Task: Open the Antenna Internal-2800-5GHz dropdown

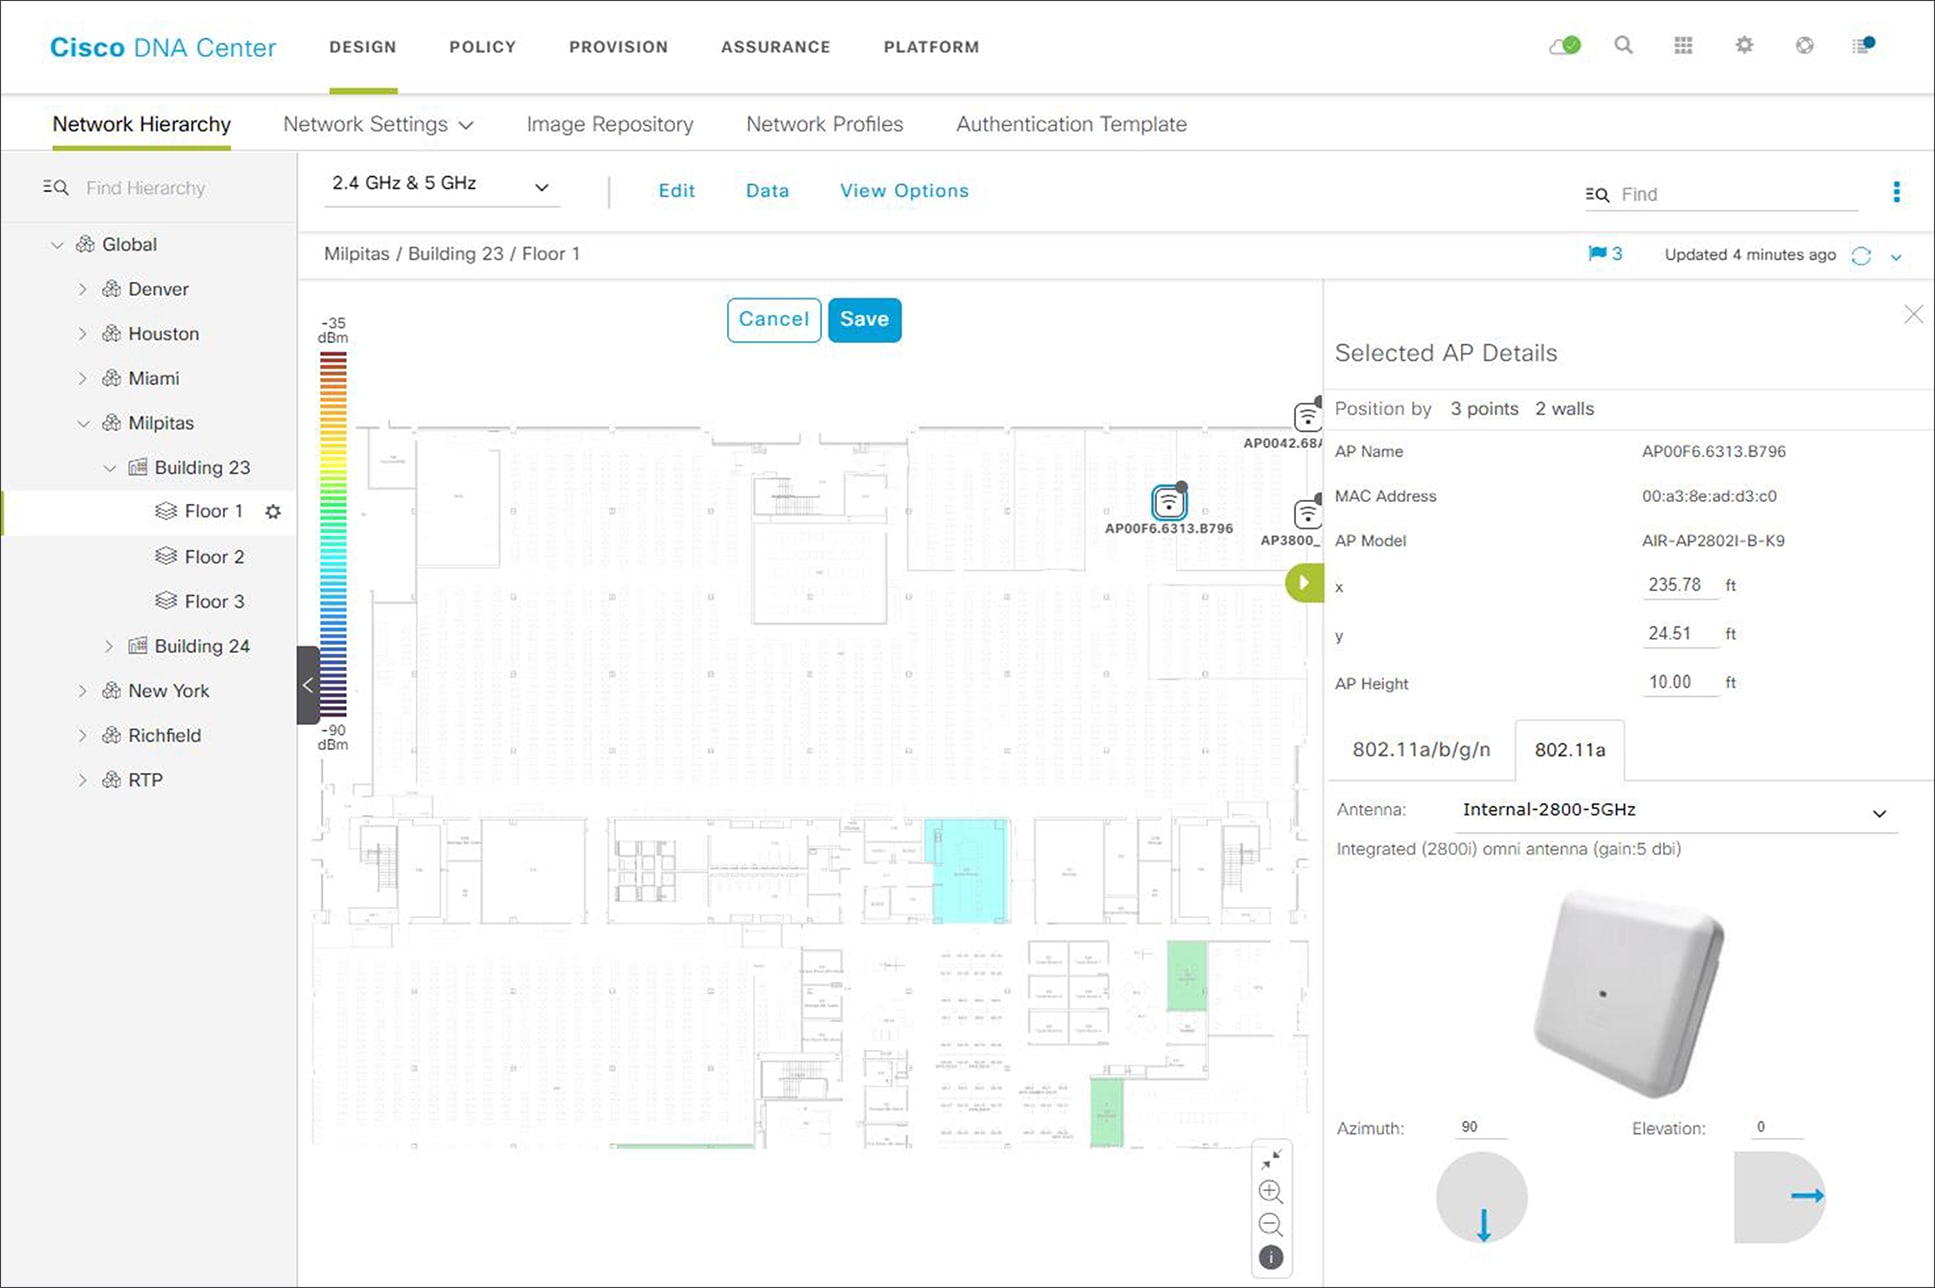Action: [x=1676, y=811]
